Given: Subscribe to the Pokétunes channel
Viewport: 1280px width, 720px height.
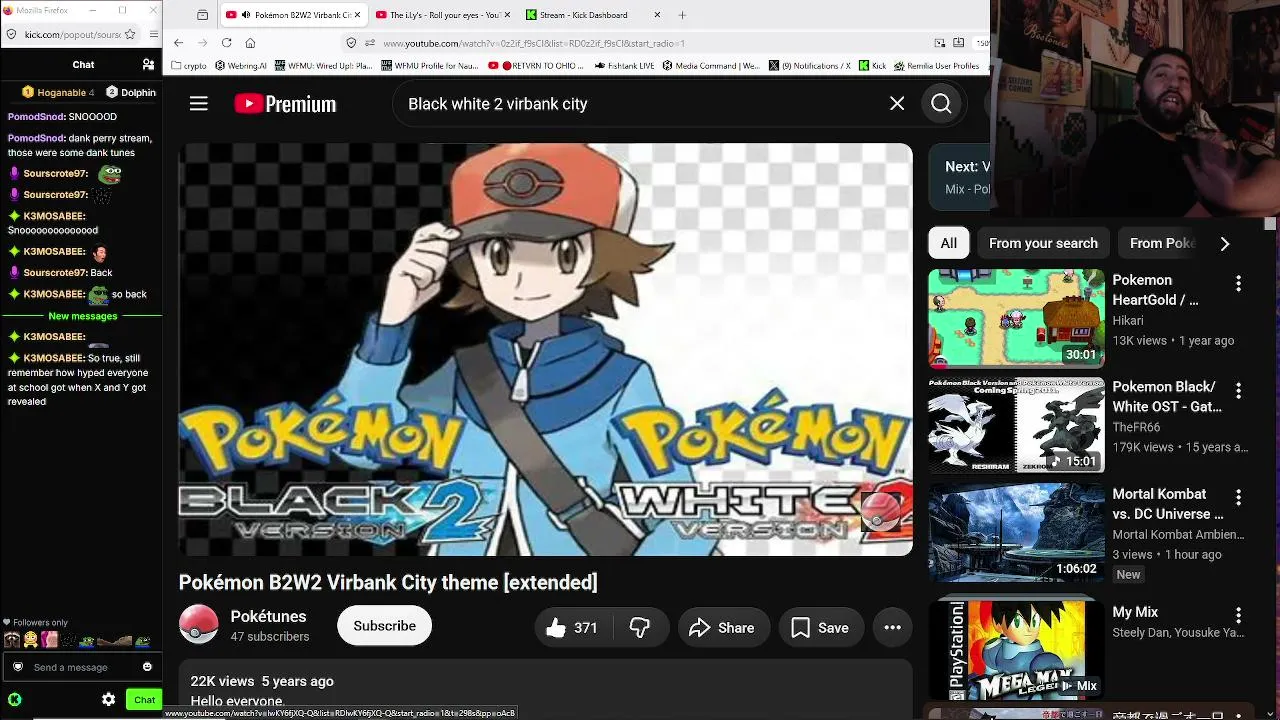Looking at the screenshot, I should point(385,626).
